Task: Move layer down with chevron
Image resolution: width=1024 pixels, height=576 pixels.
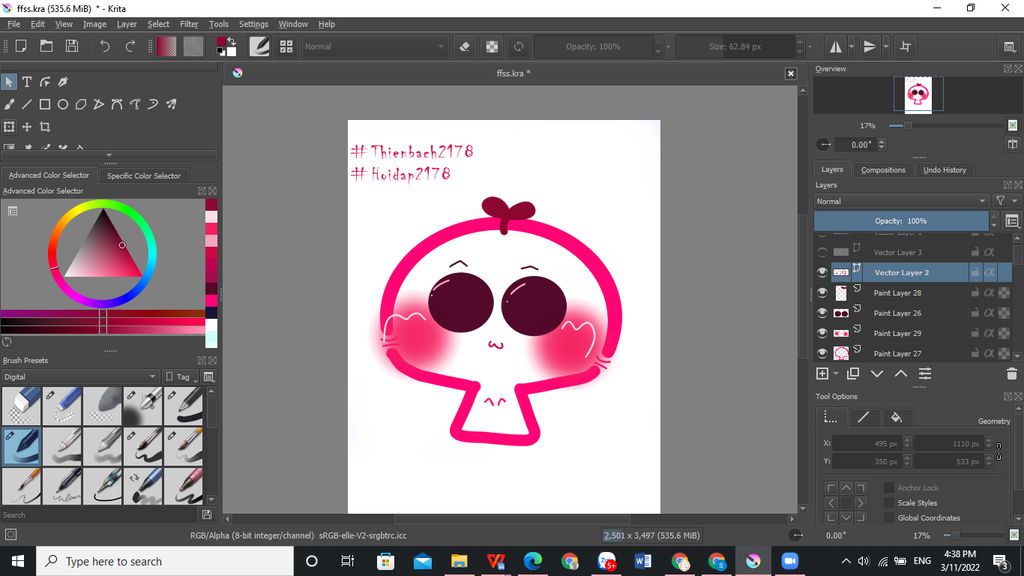Action: click(877, 374)
